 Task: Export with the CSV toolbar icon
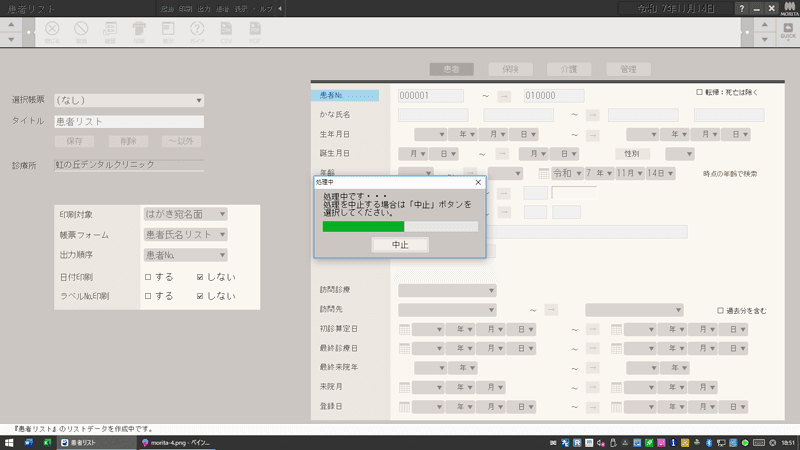click(x=226, y=32)
